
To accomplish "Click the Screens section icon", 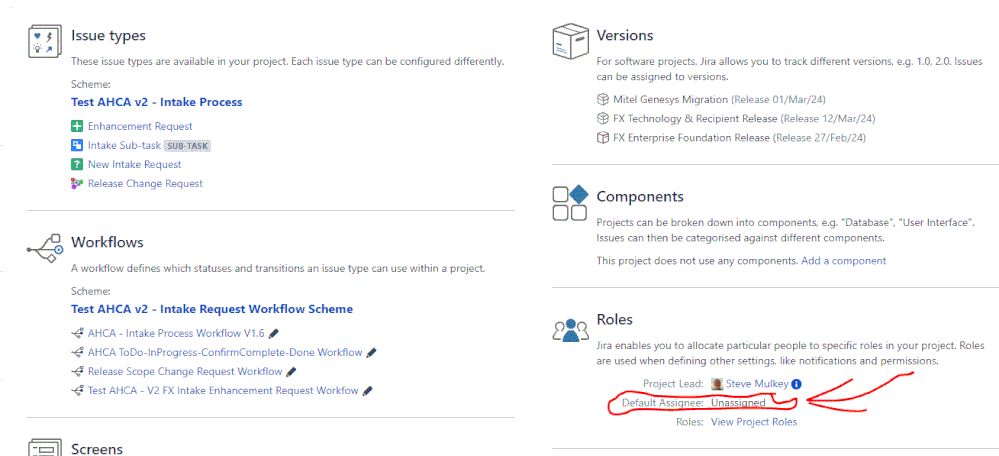I will point(45,446).
